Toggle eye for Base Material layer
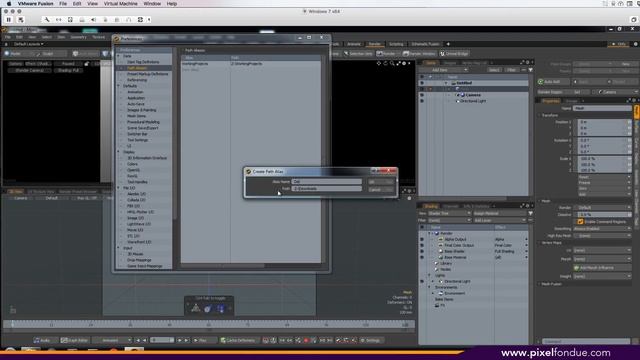640x360 pixels. 422,258
